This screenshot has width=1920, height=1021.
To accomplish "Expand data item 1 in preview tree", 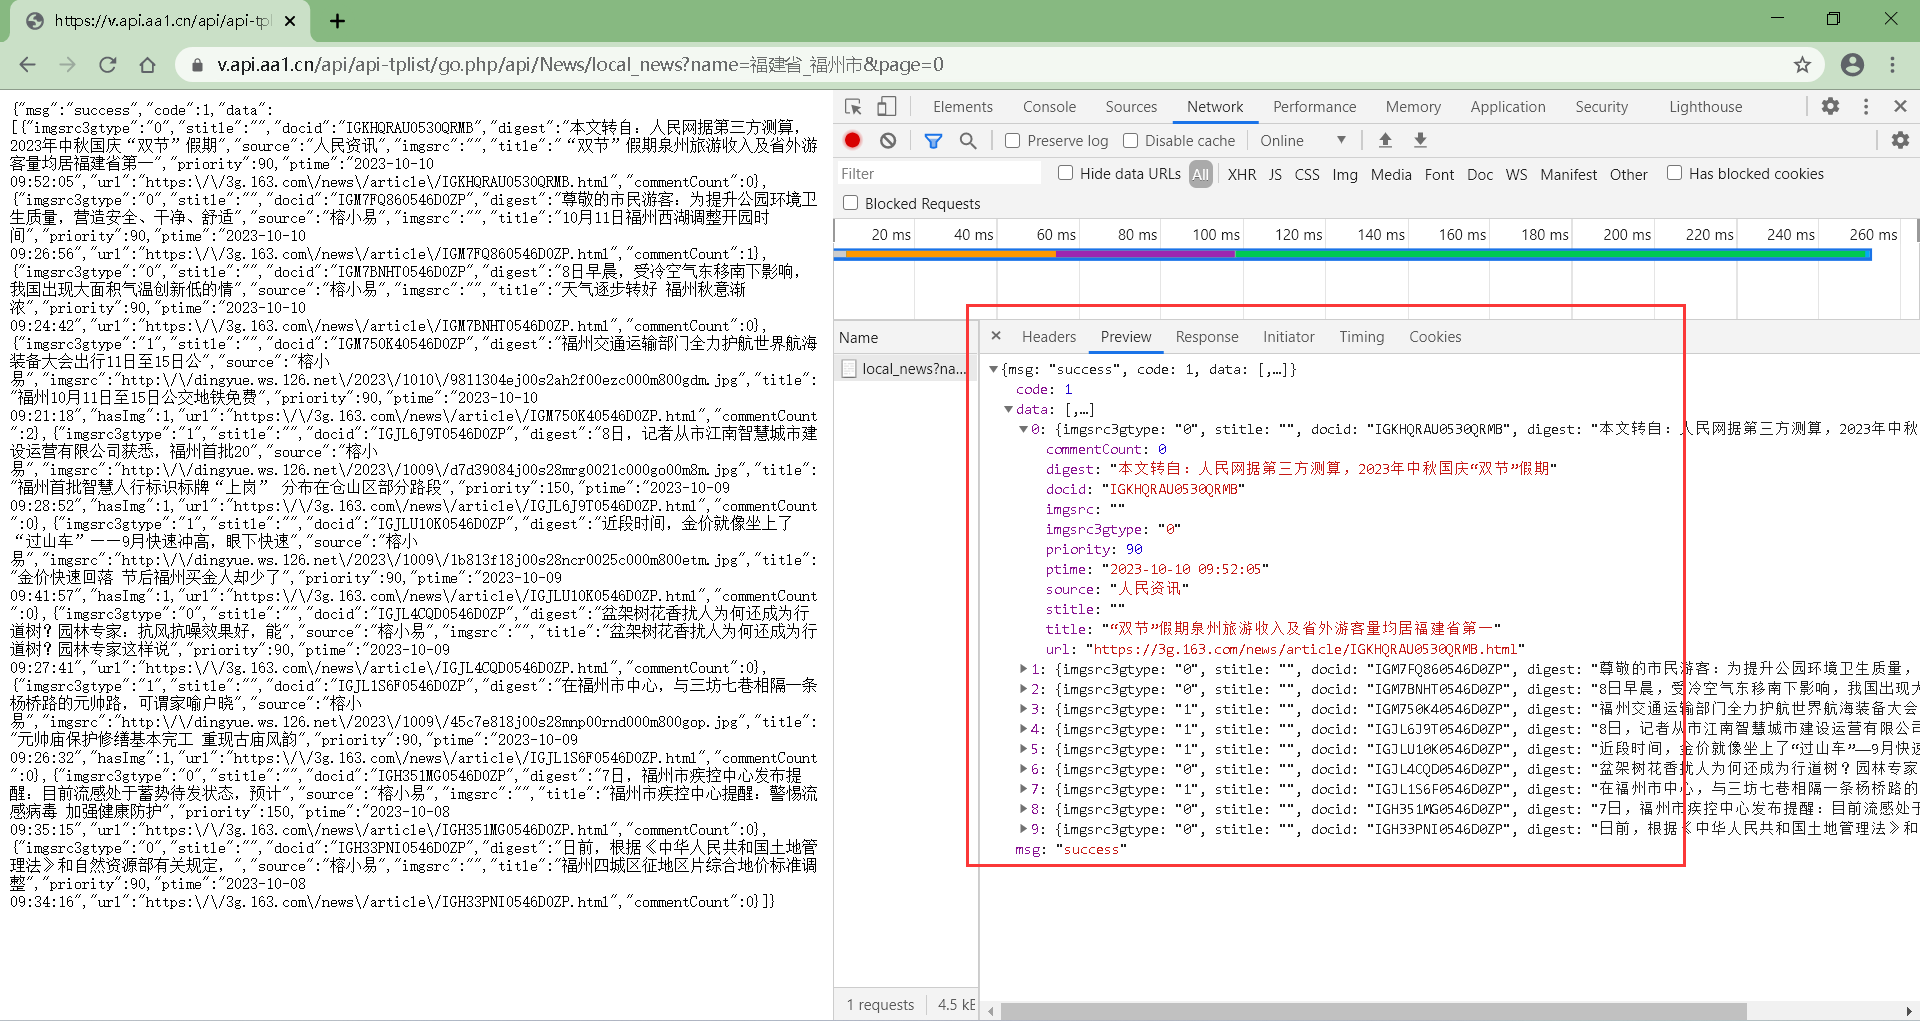I will 1023,669.
